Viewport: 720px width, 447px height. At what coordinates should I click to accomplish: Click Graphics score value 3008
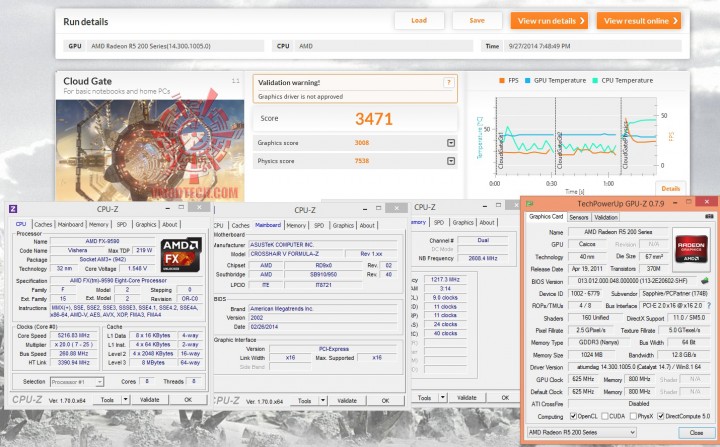tap(362, 143)
